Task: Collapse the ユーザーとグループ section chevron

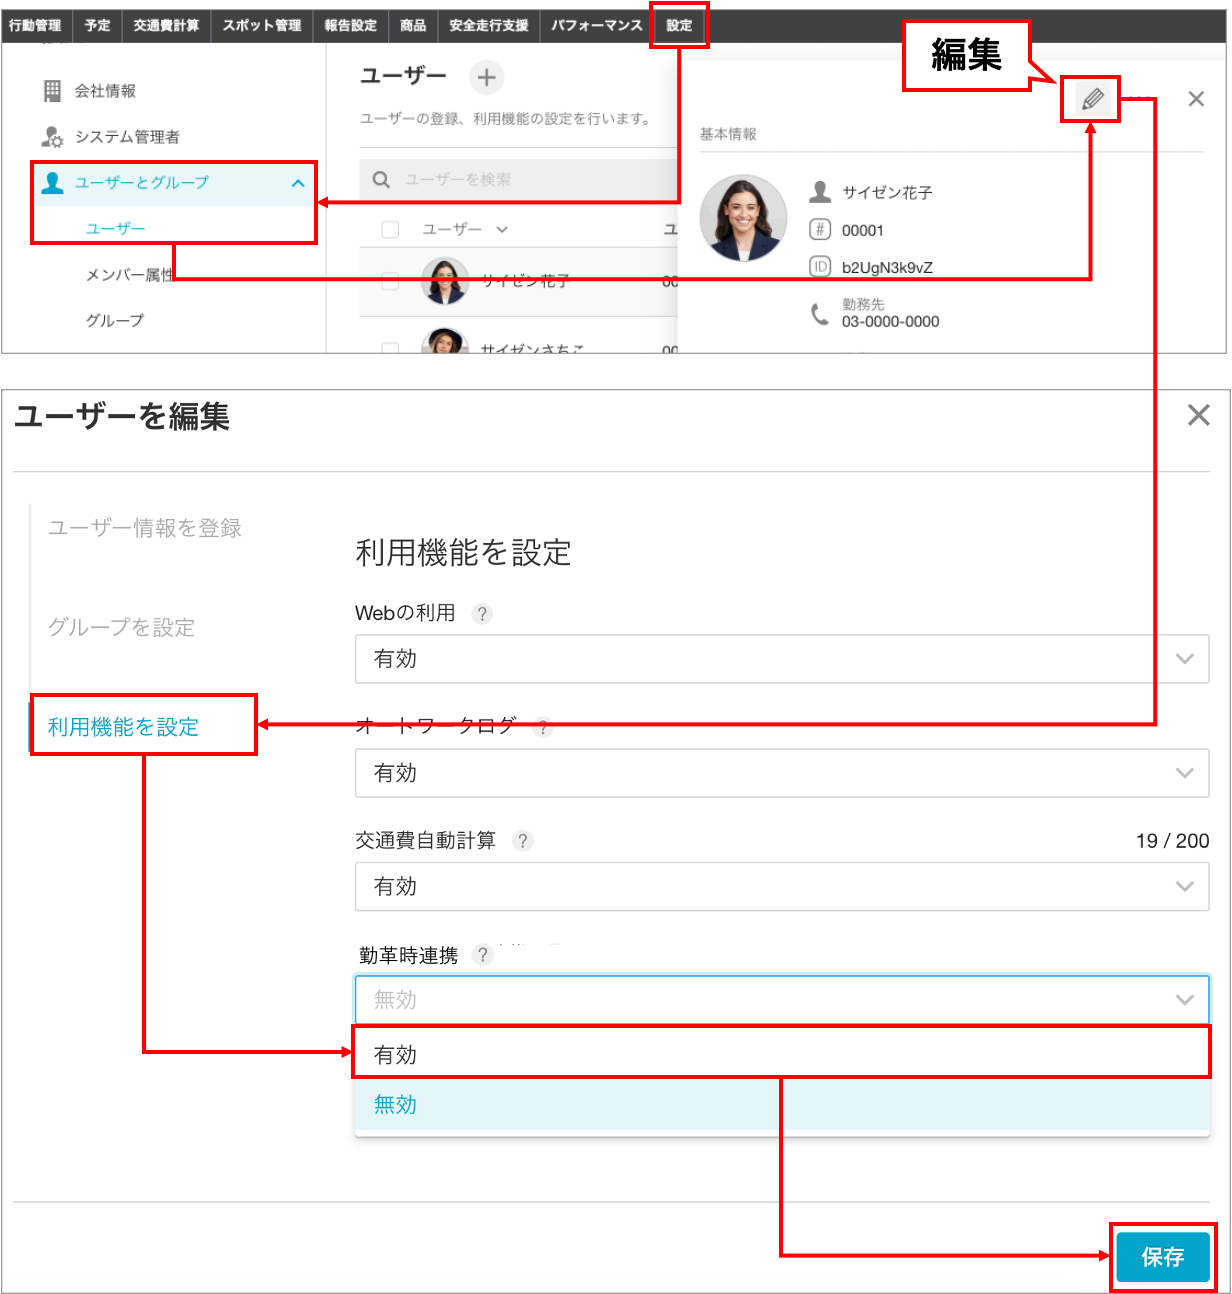Action: point(298,183)
